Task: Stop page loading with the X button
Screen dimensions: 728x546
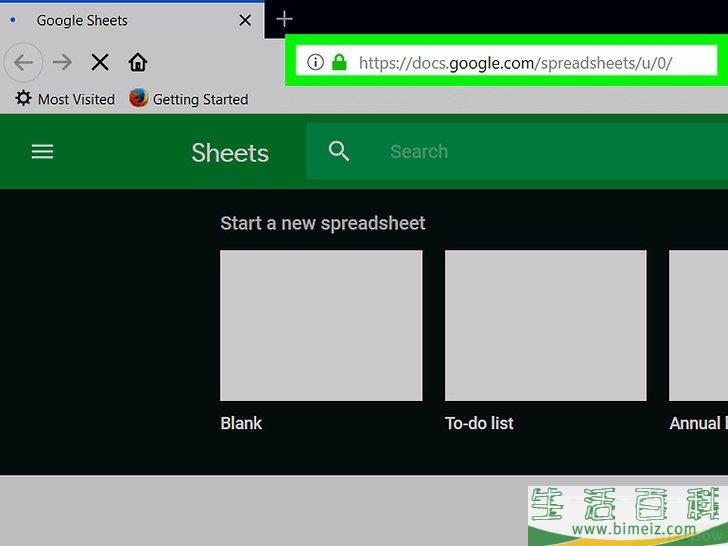Action: pos(100,62)
